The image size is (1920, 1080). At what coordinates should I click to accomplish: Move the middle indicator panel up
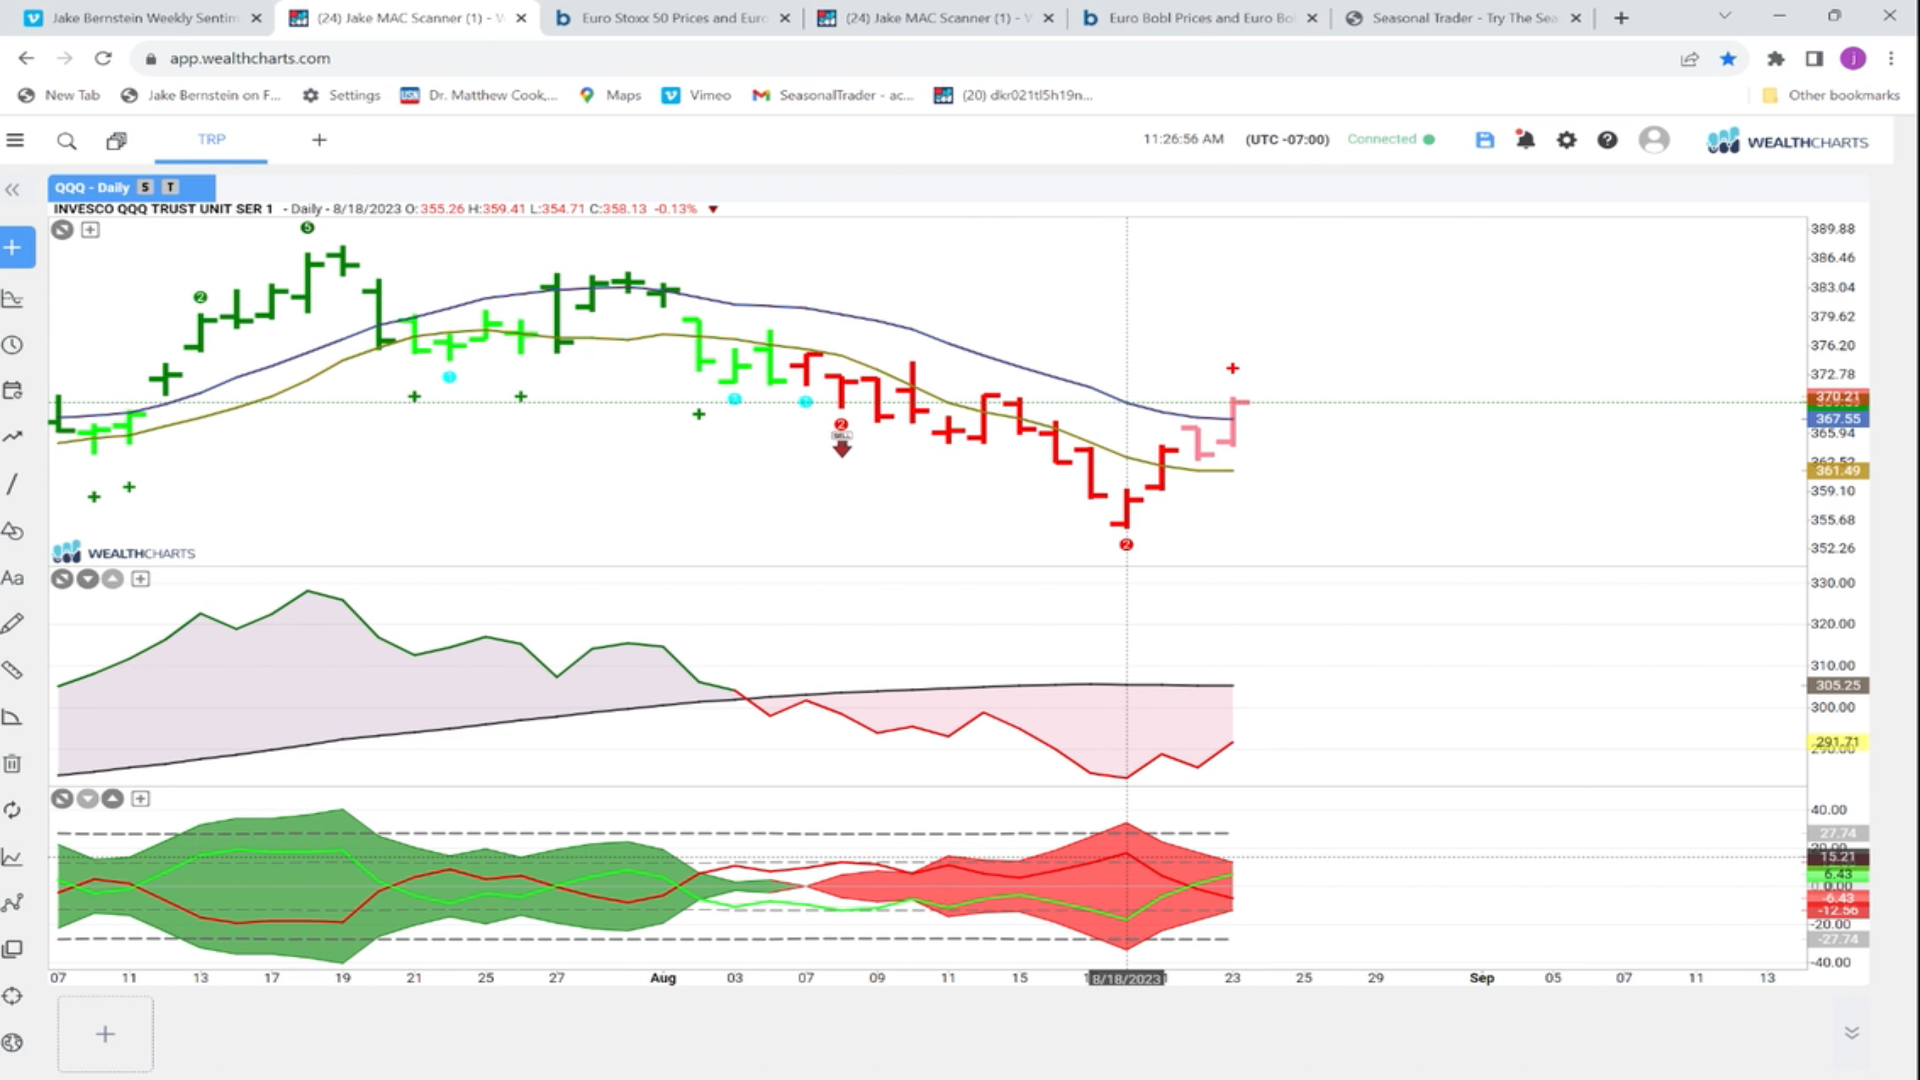click(x=113, y=579)
